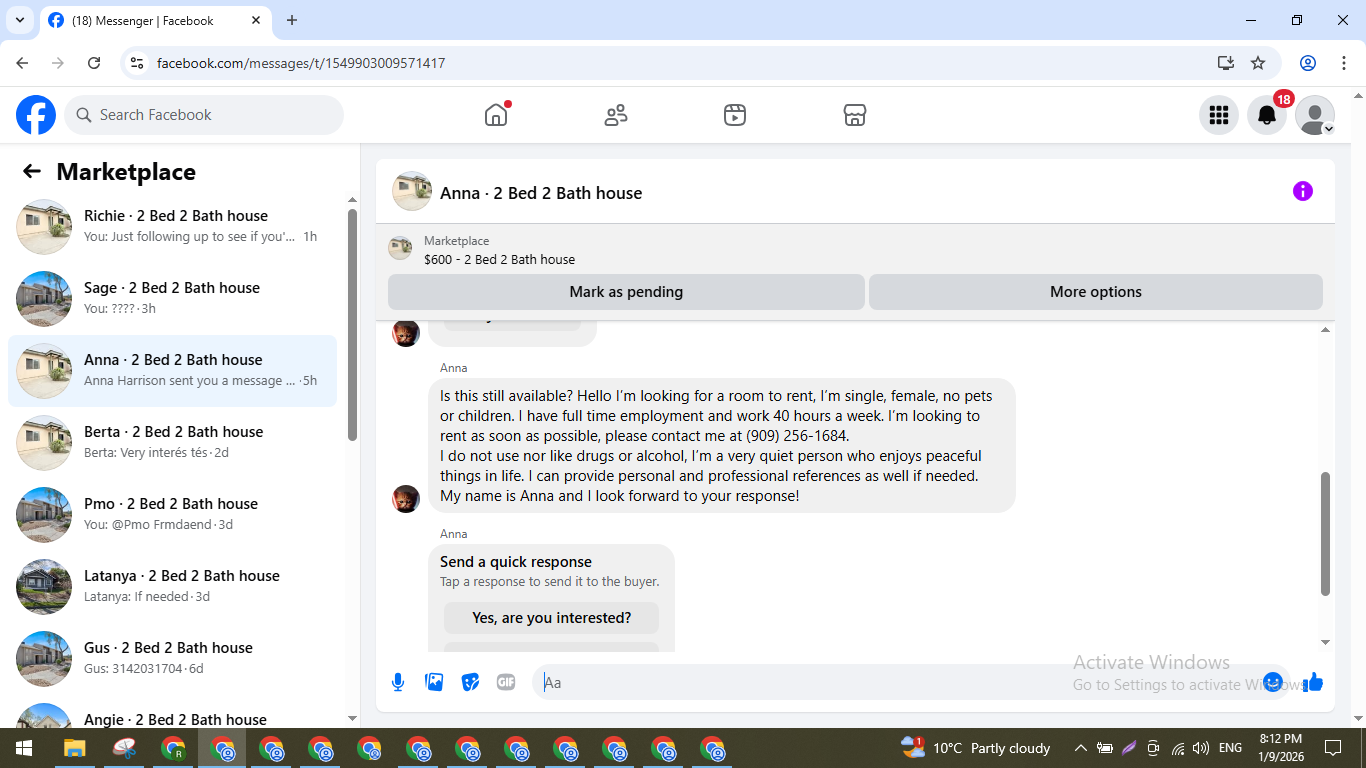
Task: Send a thumbs-up like
Action: (x=1313, y=682)
